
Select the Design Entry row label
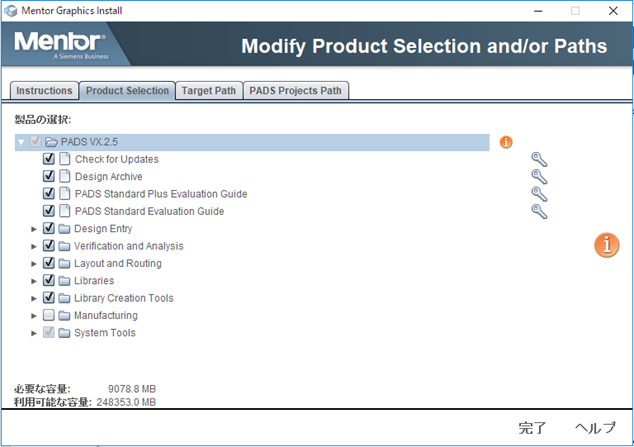pyautogui.click(x=103, y=229)
